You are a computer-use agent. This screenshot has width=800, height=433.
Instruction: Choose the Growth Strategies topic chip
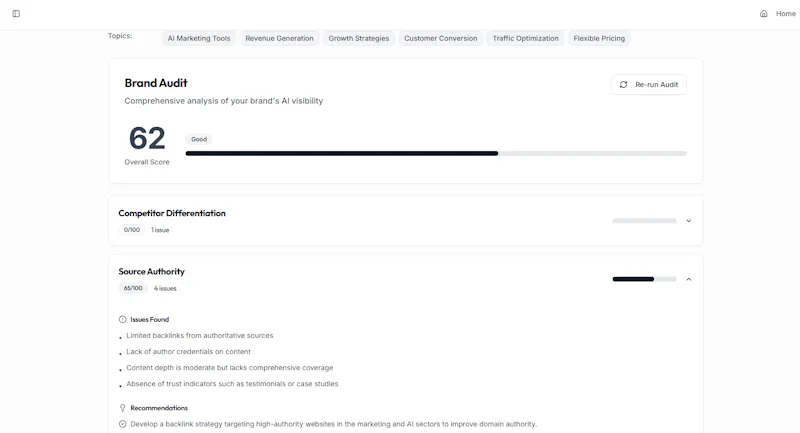[359, 38]
